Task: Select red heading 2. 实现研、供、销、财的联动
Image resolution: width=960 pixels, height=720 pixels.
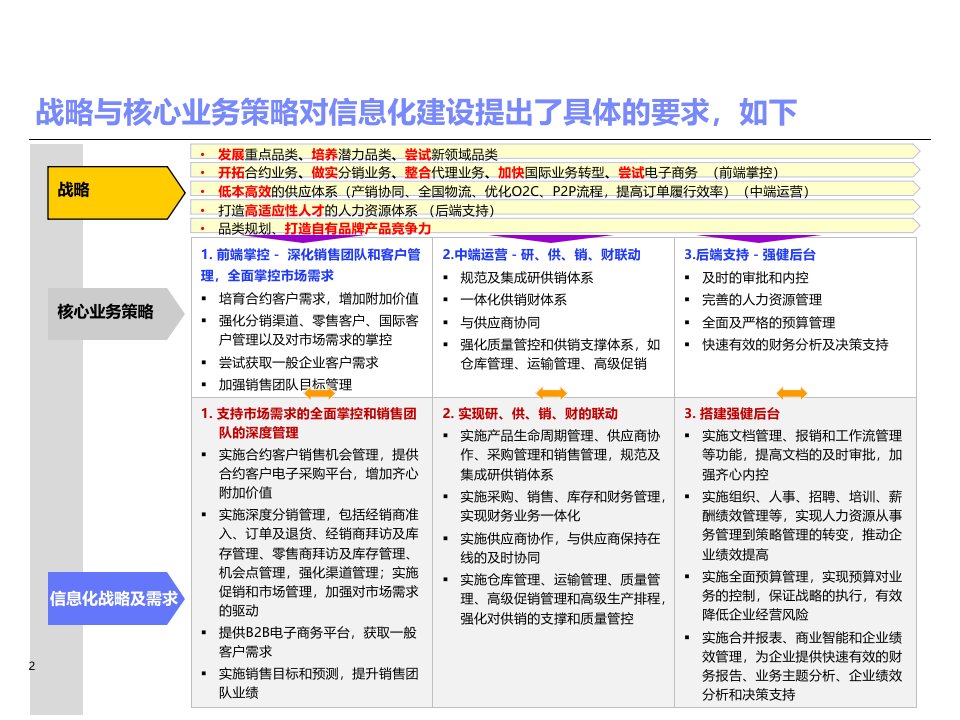Action: coord(530,414)
